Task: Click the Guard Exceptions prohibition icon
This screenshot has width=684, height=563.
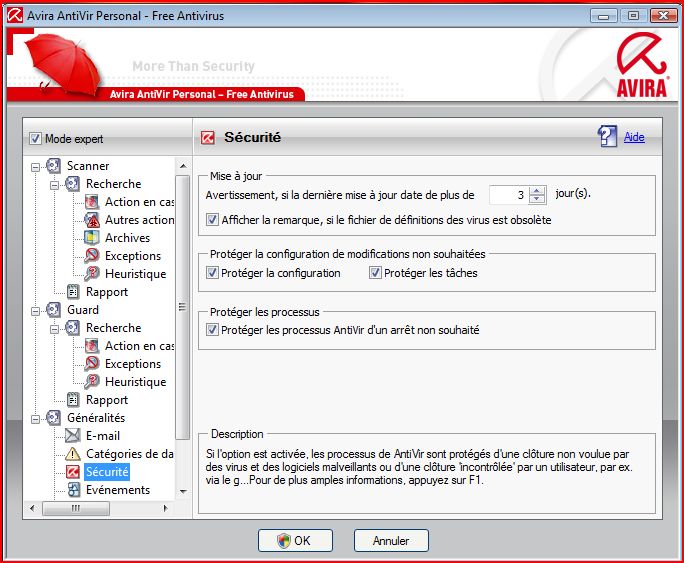Action: point(92,364)
